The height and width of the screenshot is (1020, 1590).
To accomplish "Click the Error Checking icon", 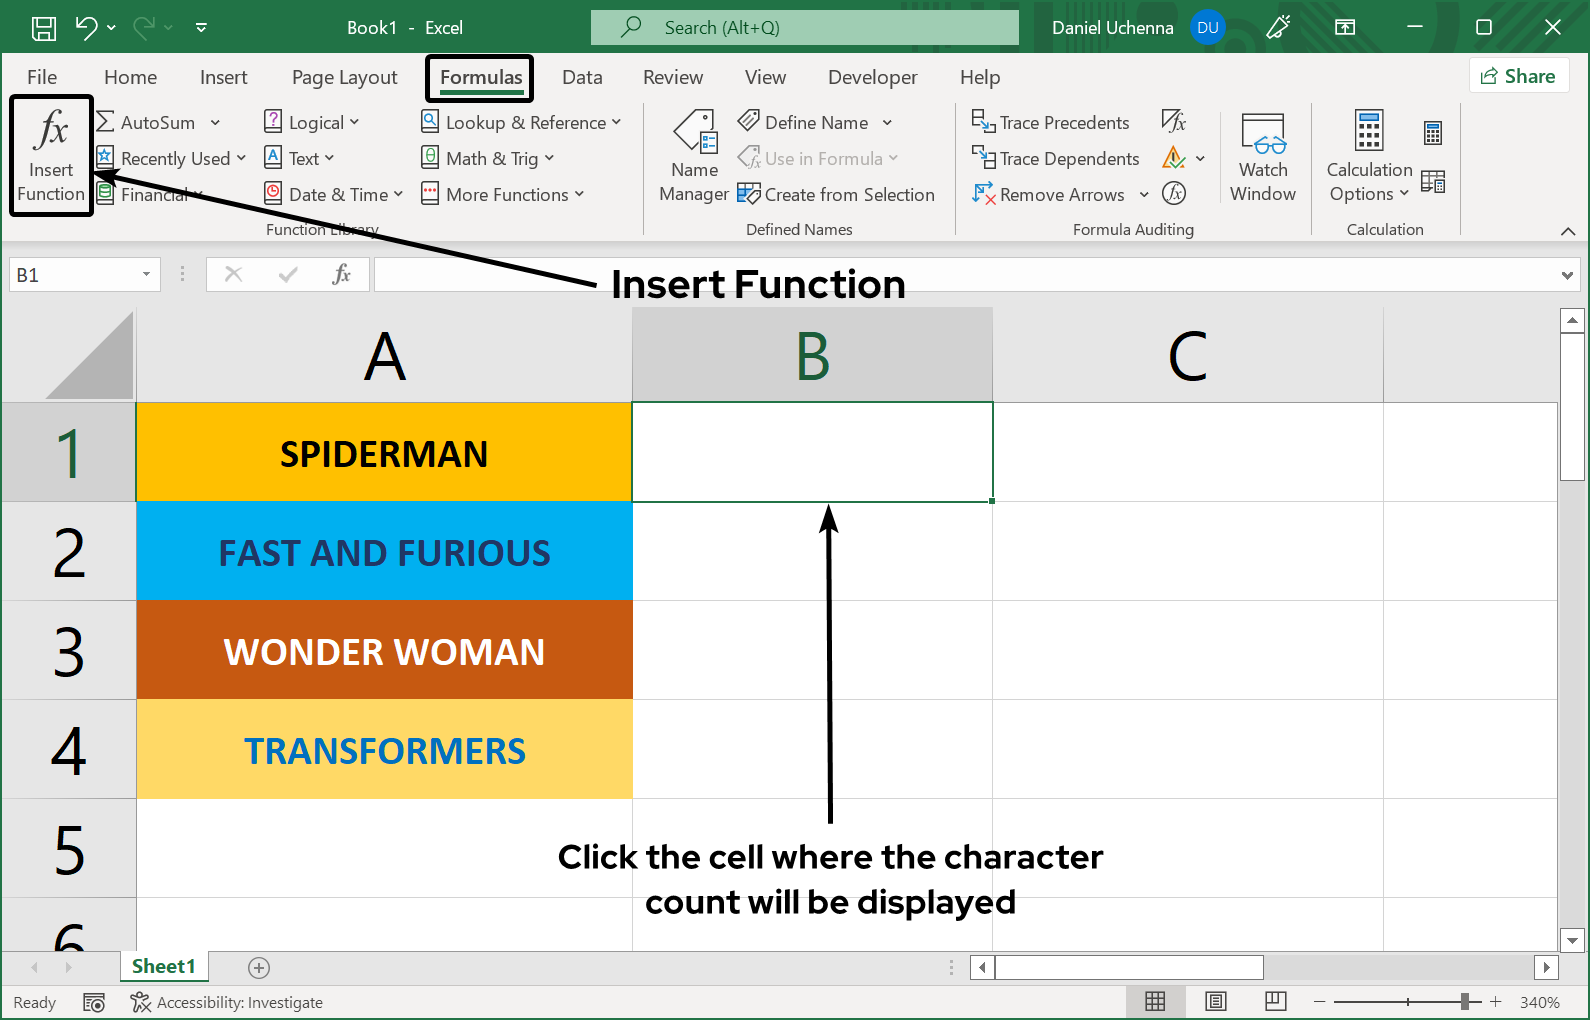I will (x=1174, y=158).
